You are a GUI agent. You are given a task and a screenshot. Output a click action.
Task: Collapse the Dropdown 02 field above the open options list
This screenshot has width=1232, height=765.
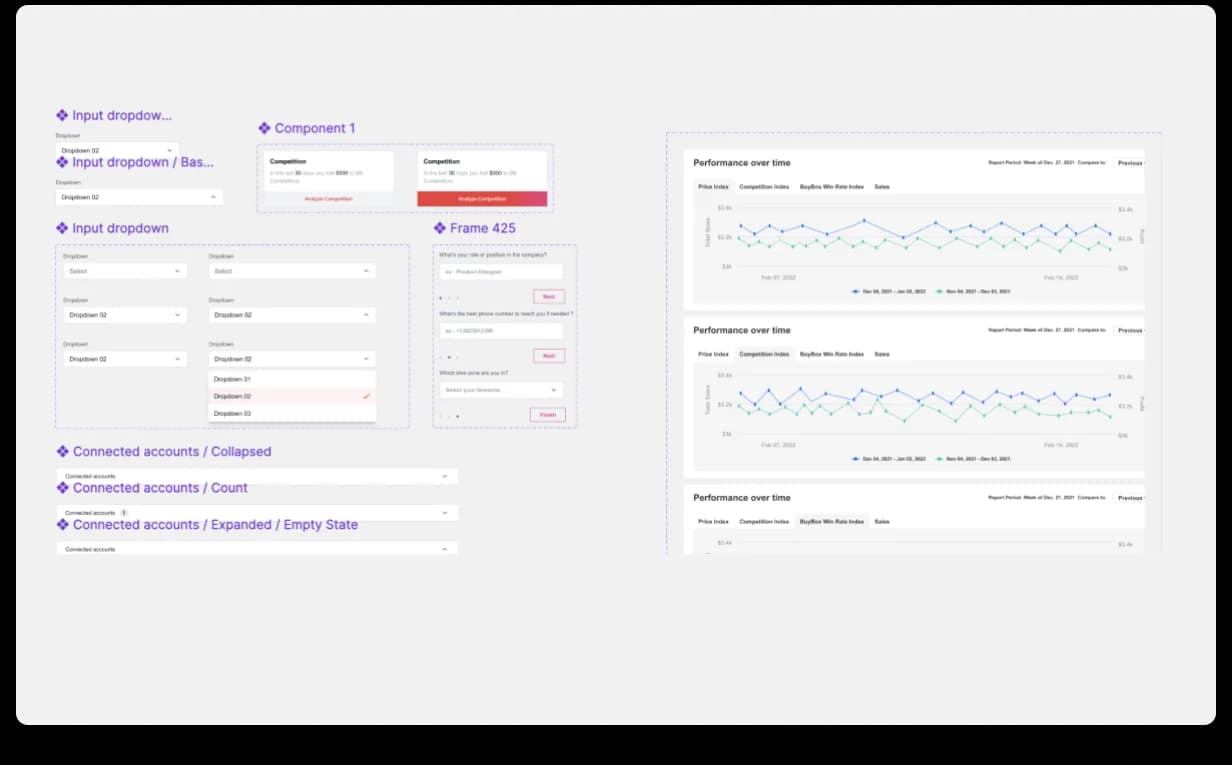[x=292, y=359]
